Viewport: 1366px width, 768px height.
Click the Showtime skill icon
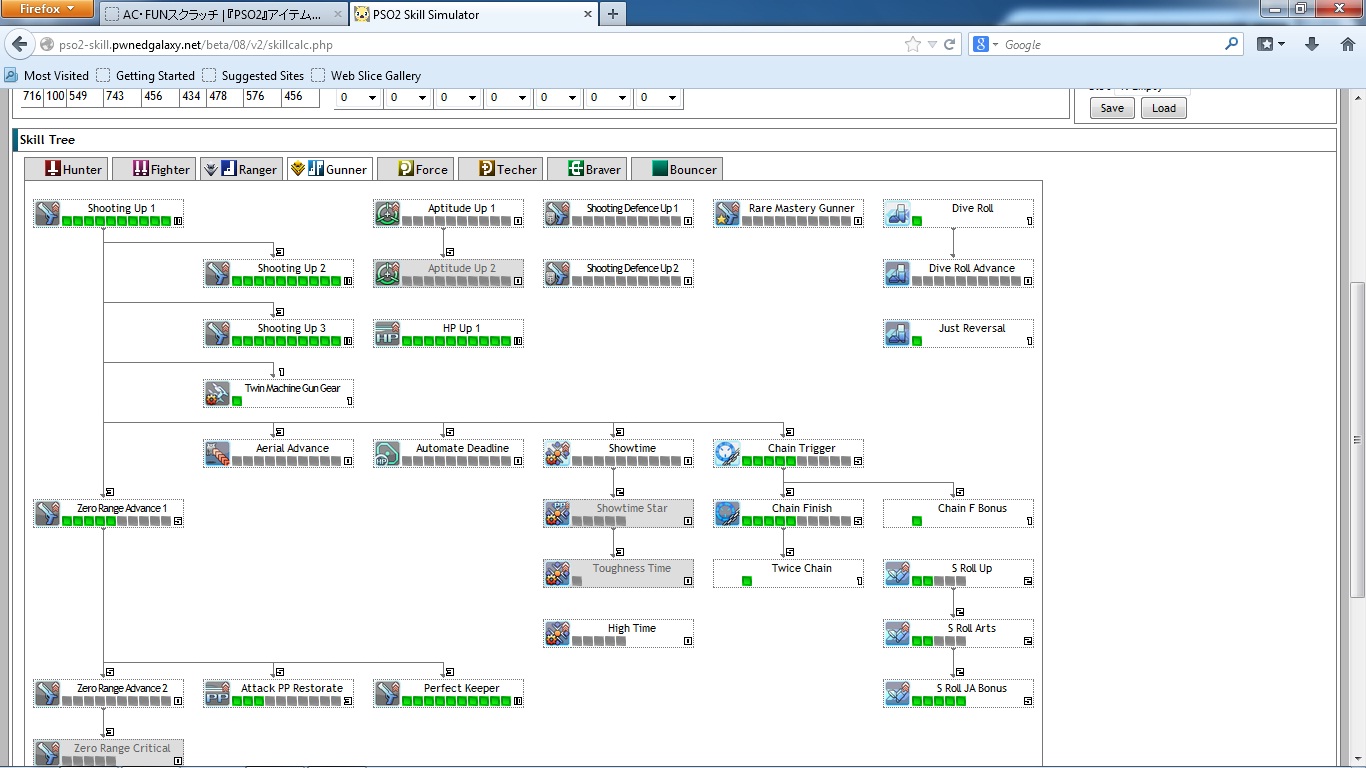[558, 454]
